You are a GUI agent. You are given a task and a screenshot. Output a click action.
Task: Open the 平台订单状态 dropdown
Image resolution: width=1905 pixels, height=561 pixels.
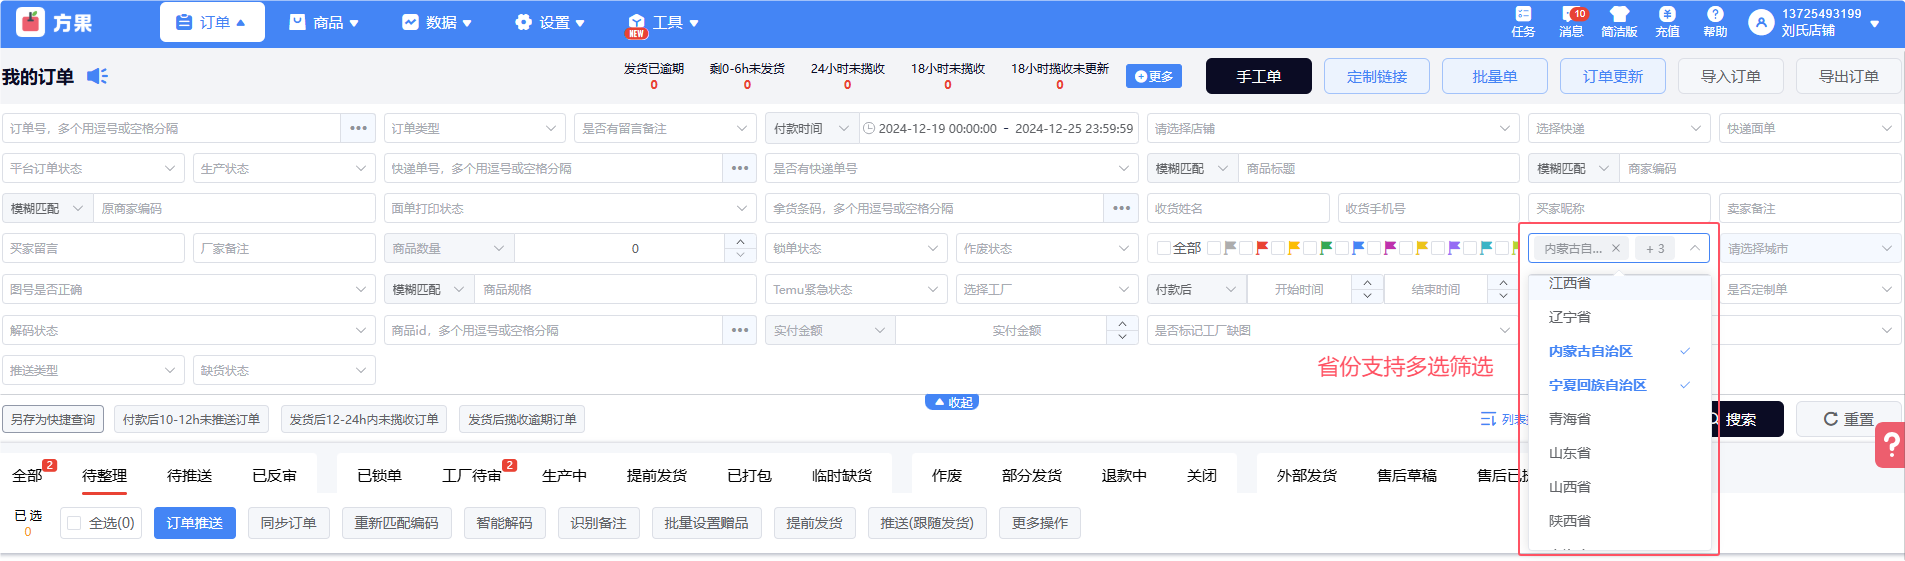point(93,168)
